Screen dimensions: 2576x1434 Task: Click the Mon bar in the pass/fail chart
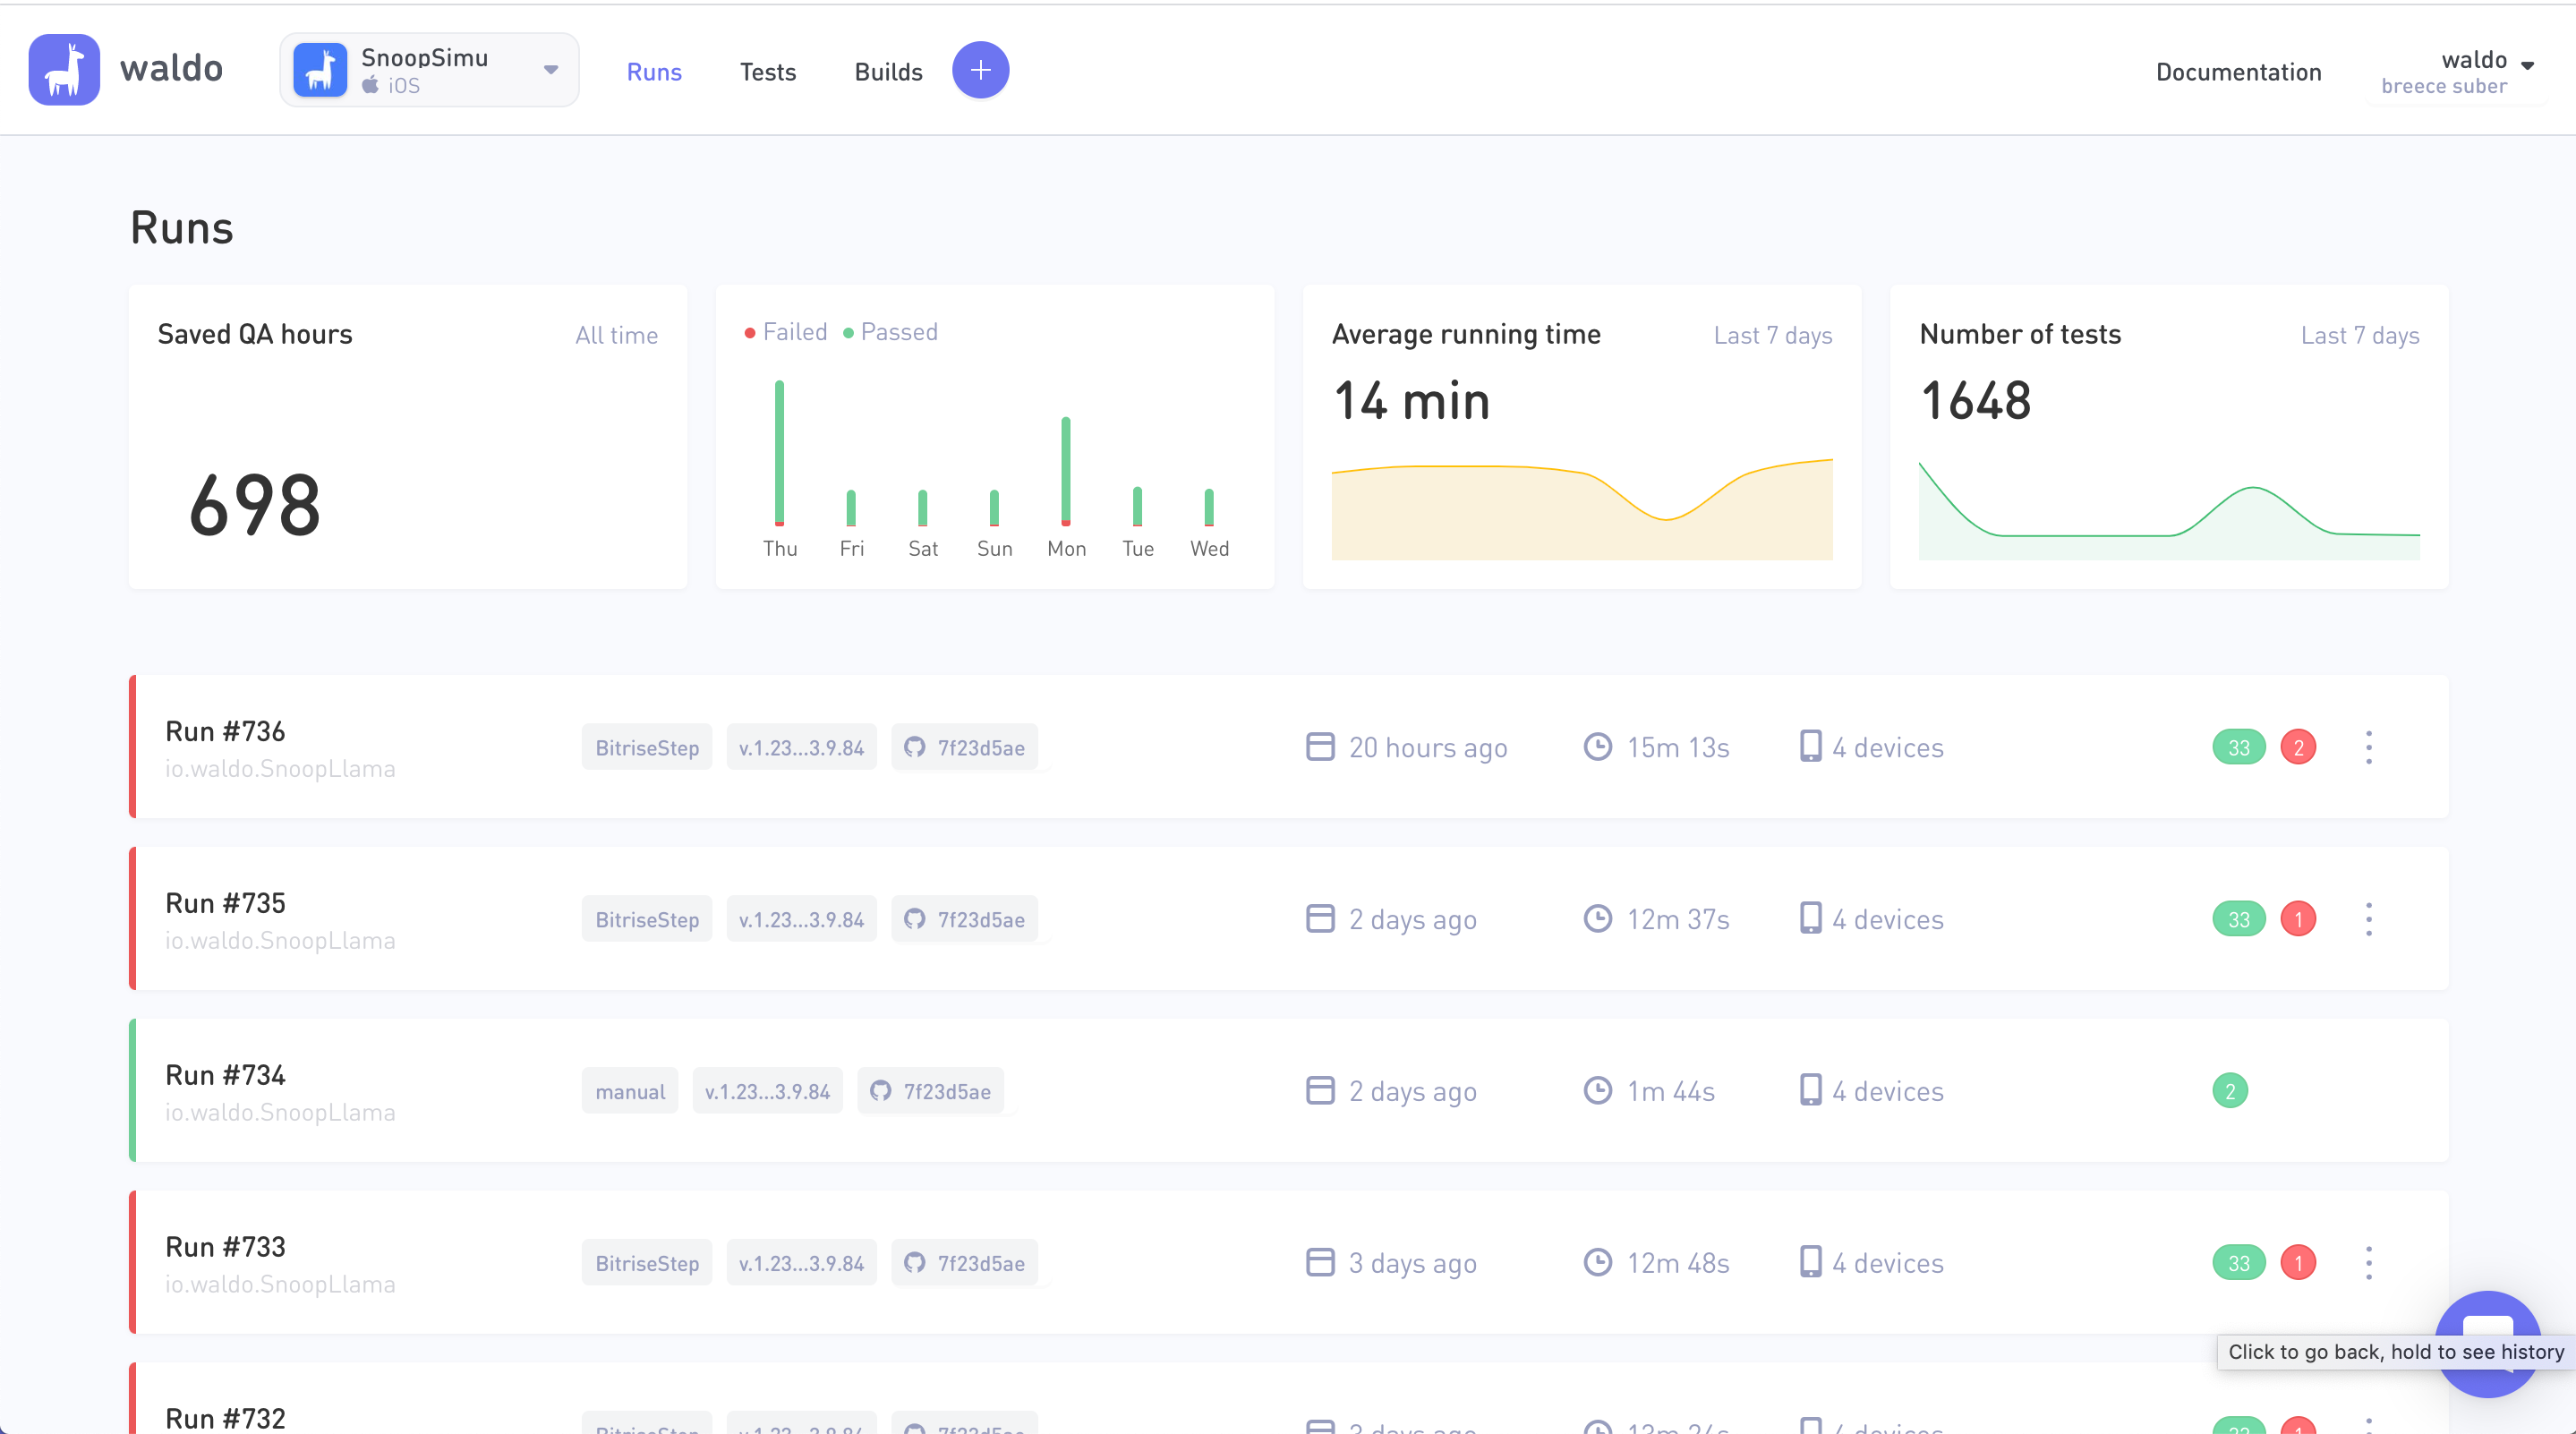pyautogui.click(x=1066, y=471)
